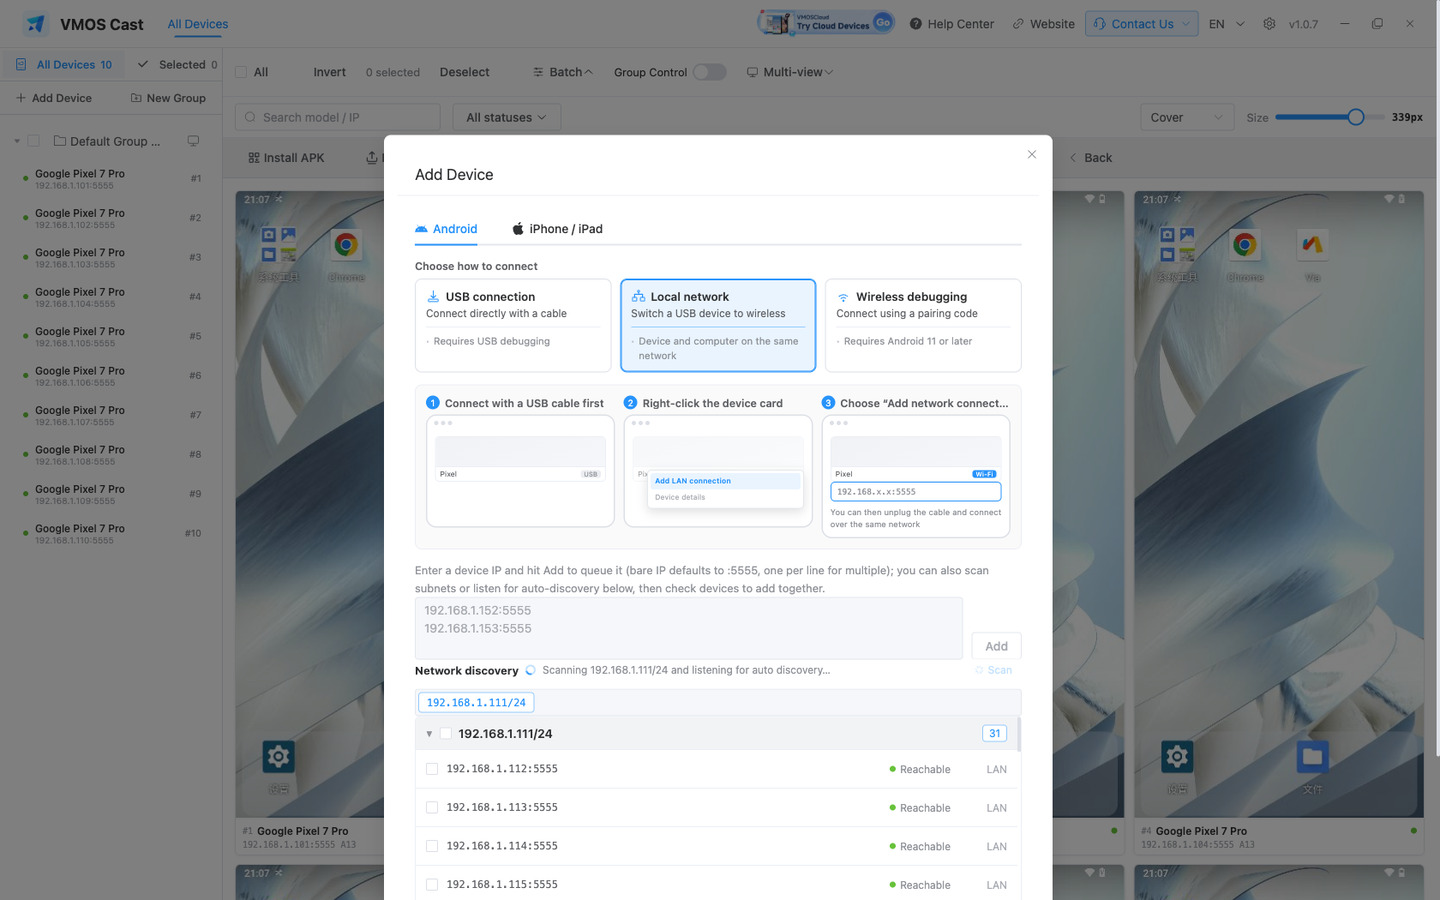Click the Default Group screen monitor icon
Image resolution: width=1440 pixels, height=900 pixels.
coord(193,141)
